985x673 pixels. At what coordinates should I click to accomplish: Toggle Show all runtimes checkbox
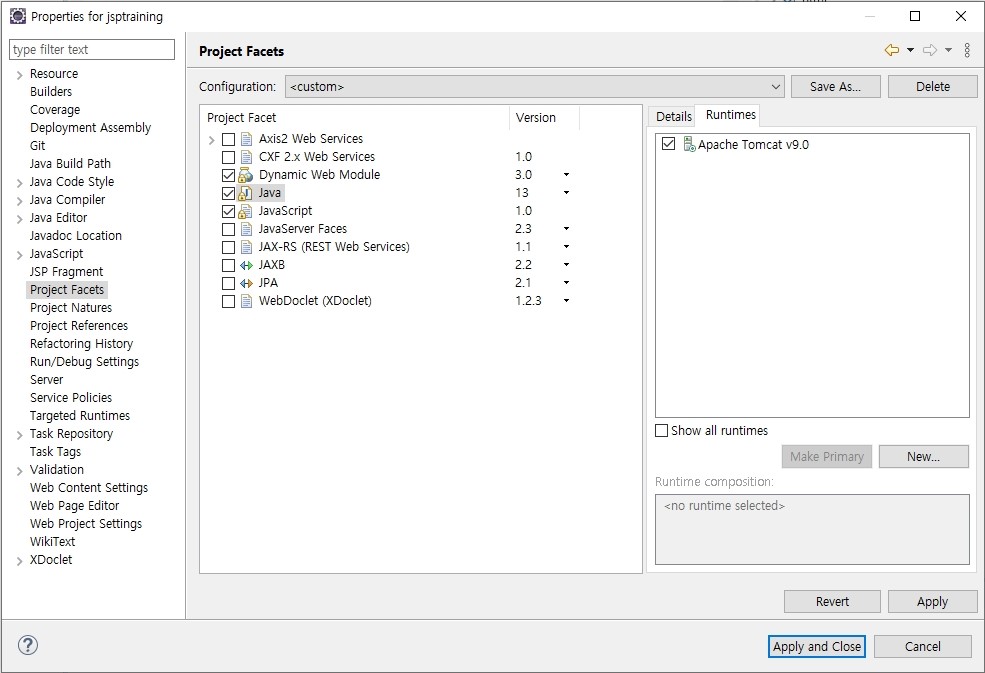pos(661,430)
